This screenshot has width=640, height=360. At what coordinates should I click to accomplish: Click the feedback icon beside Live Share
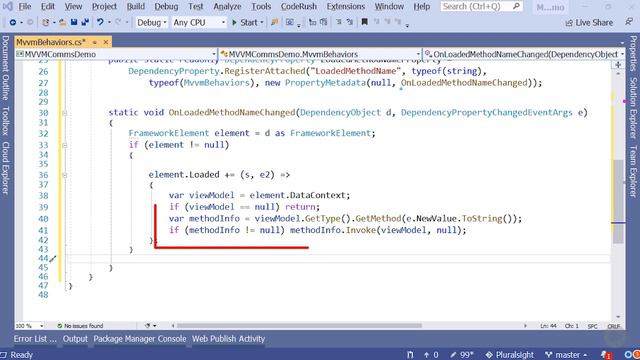pyautogui.click(x=629, y=22)
